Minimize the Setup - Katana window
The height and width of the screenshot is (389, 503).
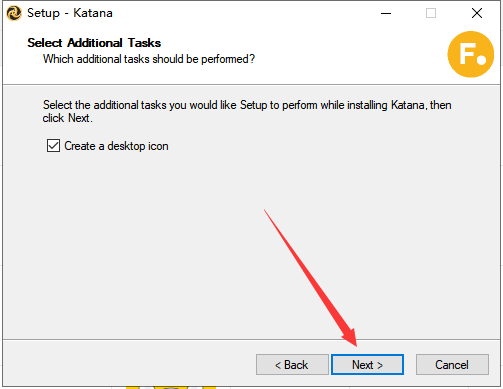[386, 13]
